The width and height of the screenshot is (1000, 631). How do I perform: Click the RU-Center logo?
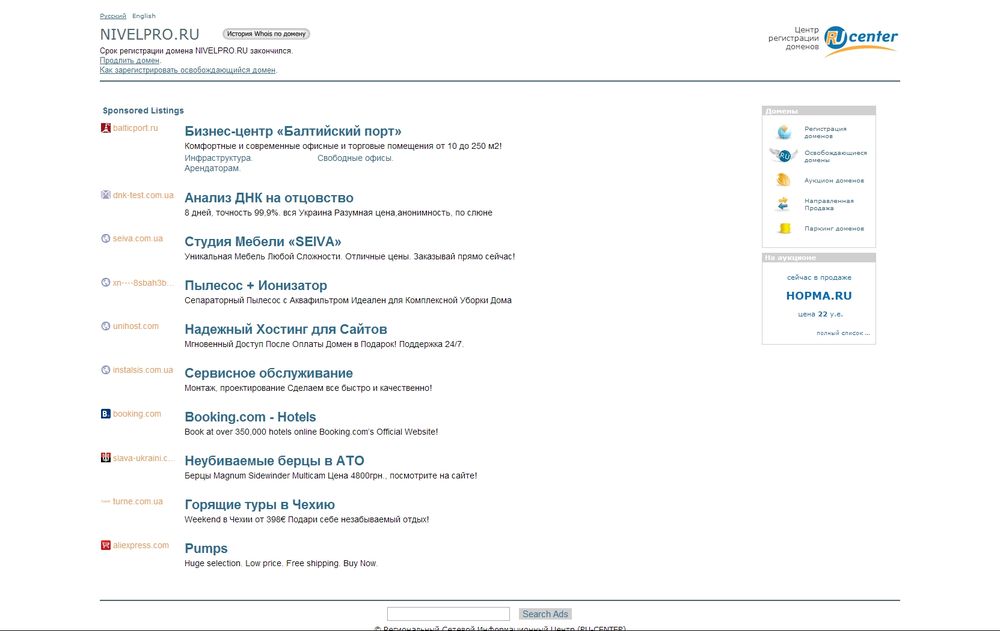[x=860, y=40]
